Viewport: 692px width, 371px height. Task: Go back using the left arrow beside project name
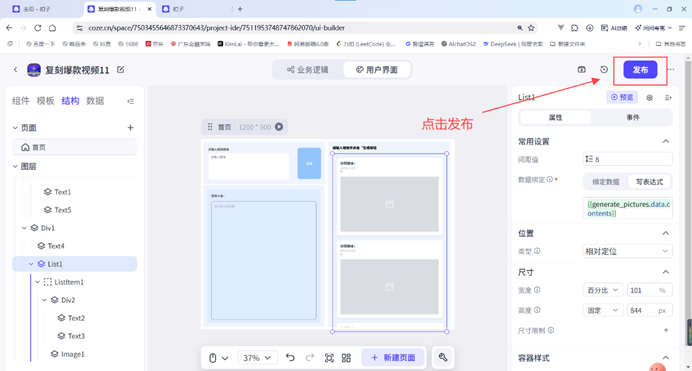pos(16,69)
